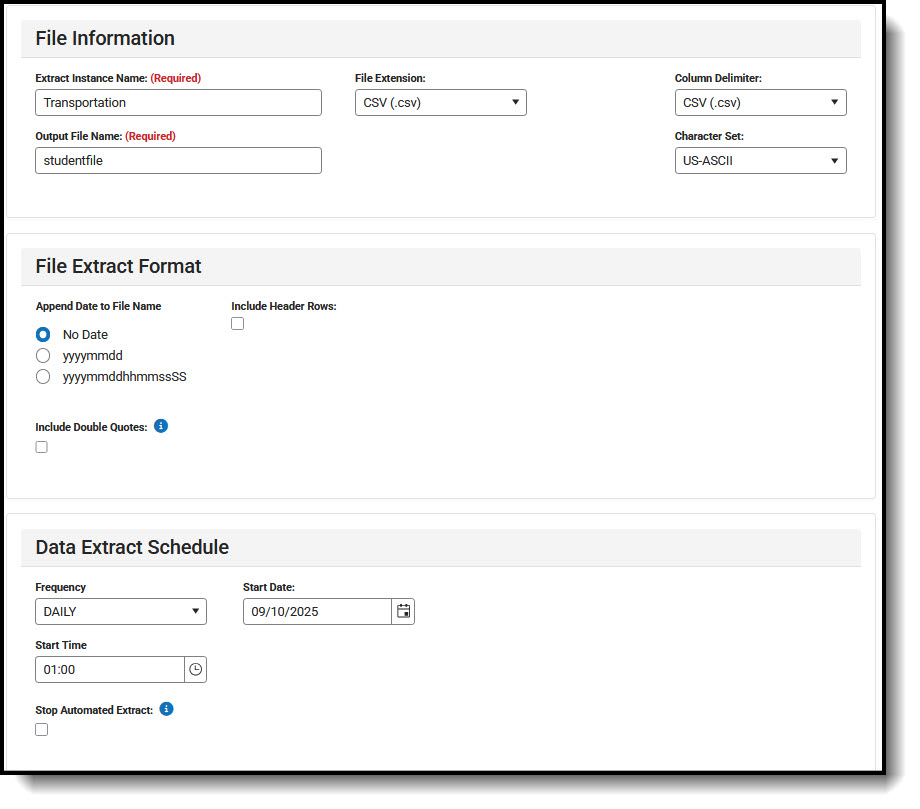Enable the Include Header Rows checkbox

coord(238,323)
